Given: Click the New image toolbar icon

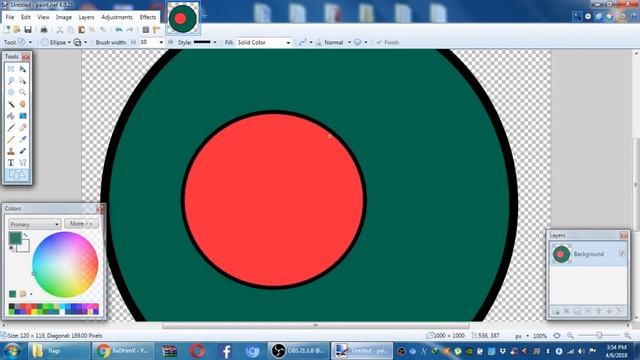Looking at the screenshot, I should pyautogui.click(x=7, y=29).
